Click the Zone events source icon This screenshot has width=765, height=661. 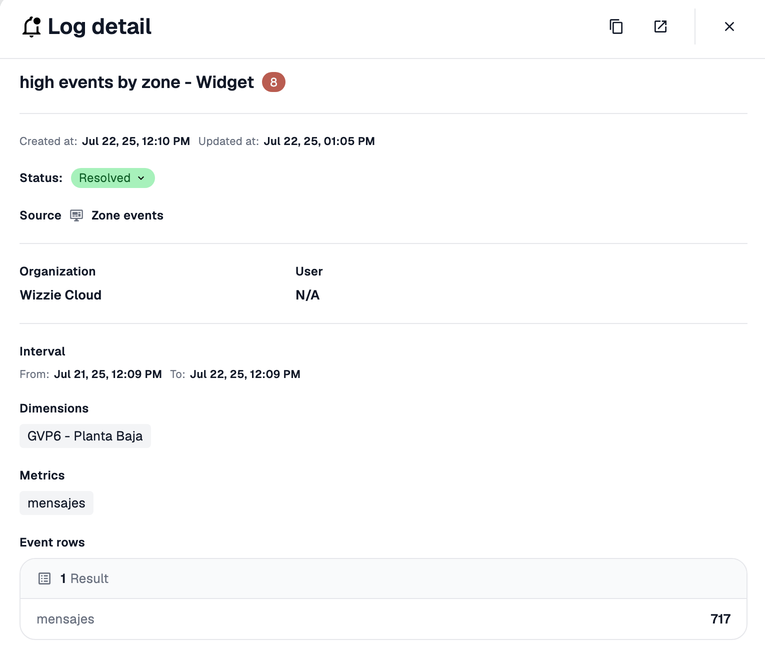coord(77,215)
